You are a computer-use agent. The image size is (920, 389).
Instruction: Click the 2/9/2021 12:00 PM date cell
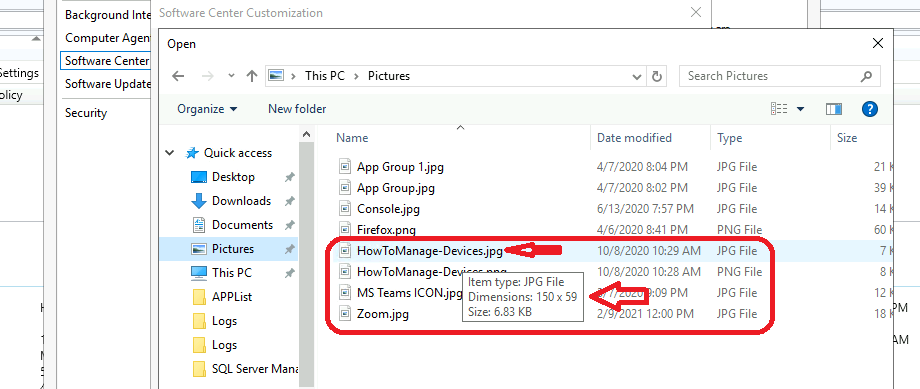pyautogui.click(x=644, y=314)
